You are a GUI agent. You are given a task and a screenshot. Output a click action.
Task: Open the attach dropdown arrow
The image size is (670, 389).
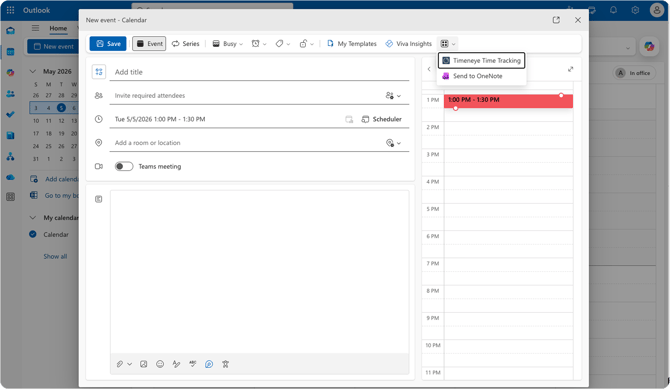click(x=129, y=364)
